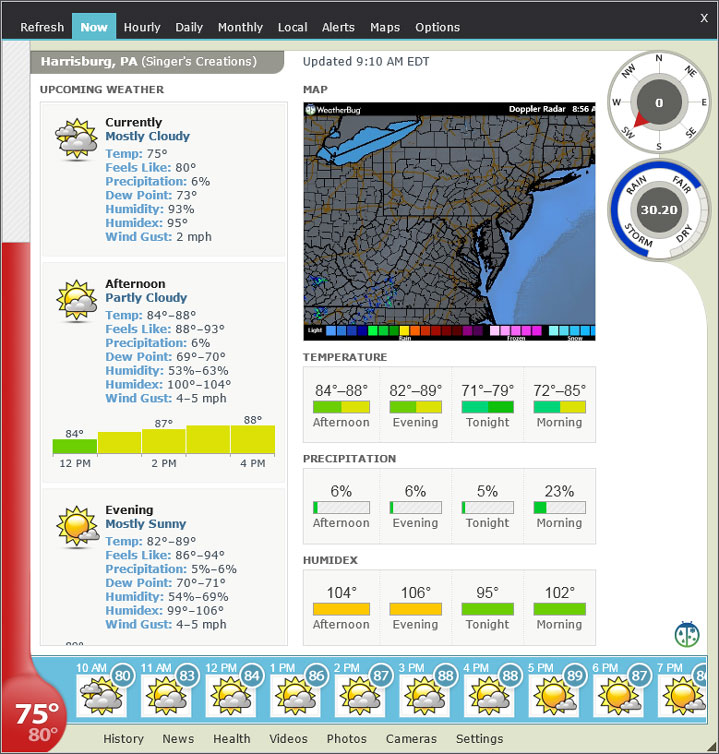
Task: Click the Evening temperature 82°–89° cell
Action: (416, 405)
